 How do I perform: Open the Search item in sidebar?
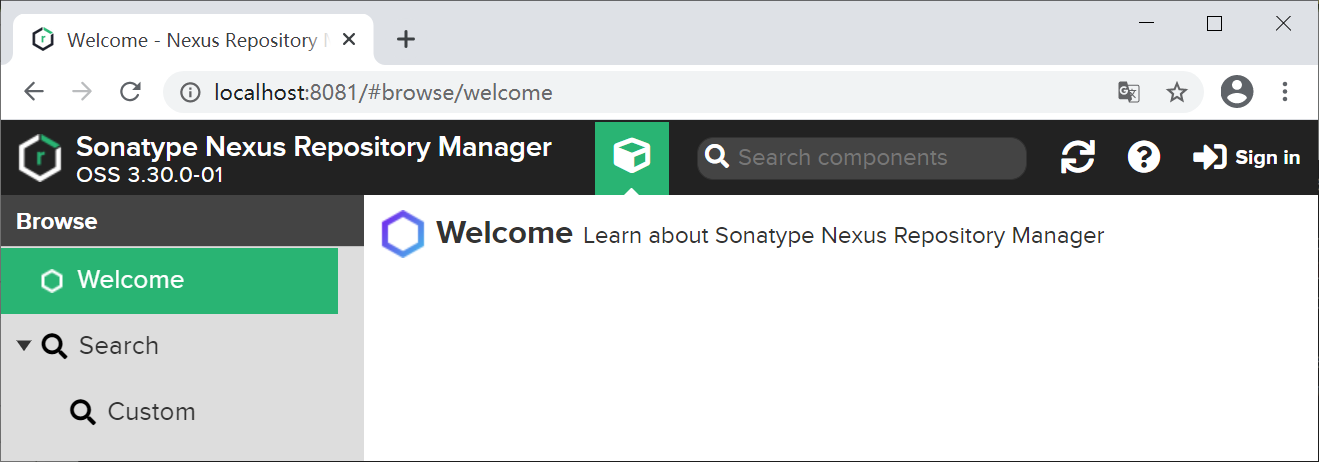coord(118,346)
